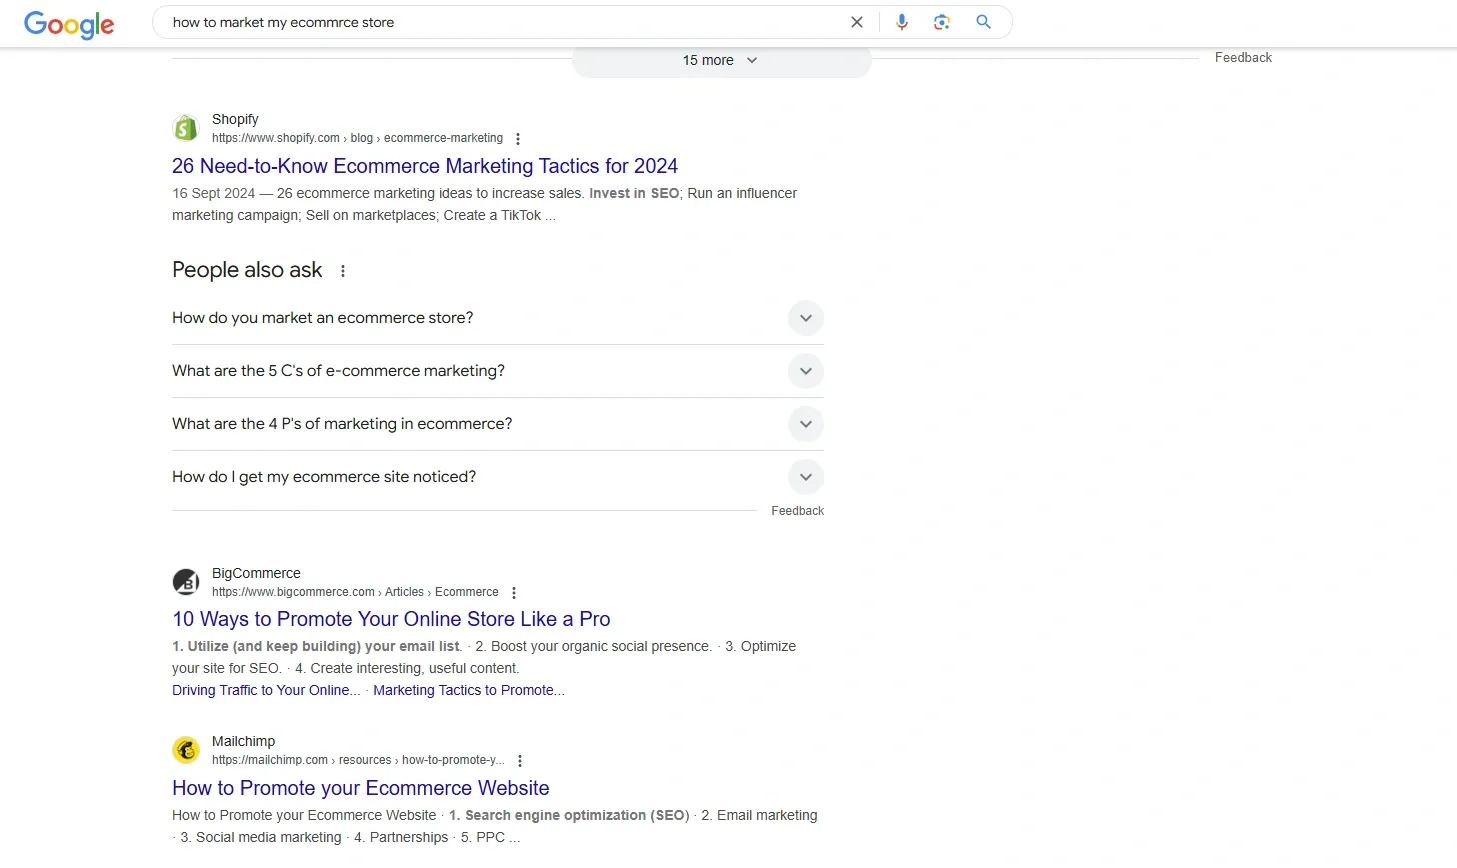This screenshot has width=1457, height=868.
Task: Open the three-dot menu on the Shopify result
Action: click(518, 138)
